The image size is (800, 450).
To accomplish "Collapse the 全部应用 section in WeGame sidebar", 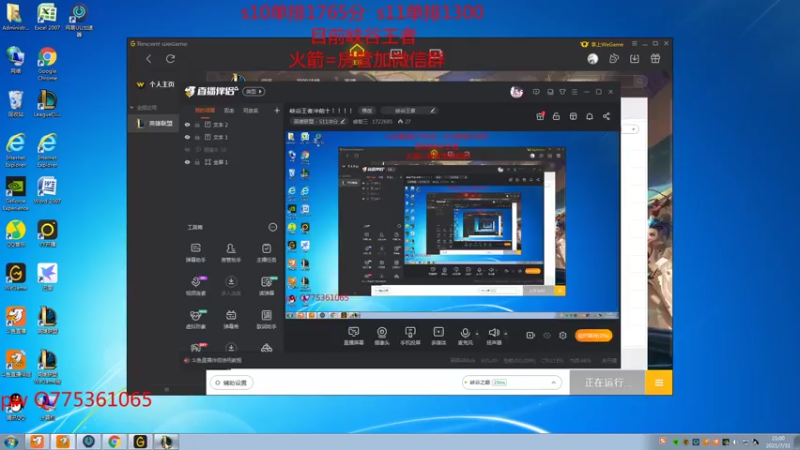I will [x=144, y=108].
